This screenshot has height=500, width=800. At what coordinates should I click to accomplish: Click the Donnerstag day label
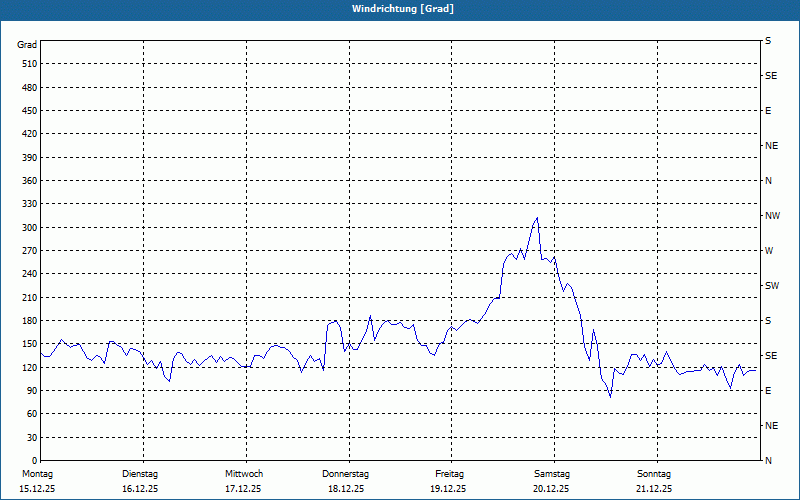coord(346,474)
